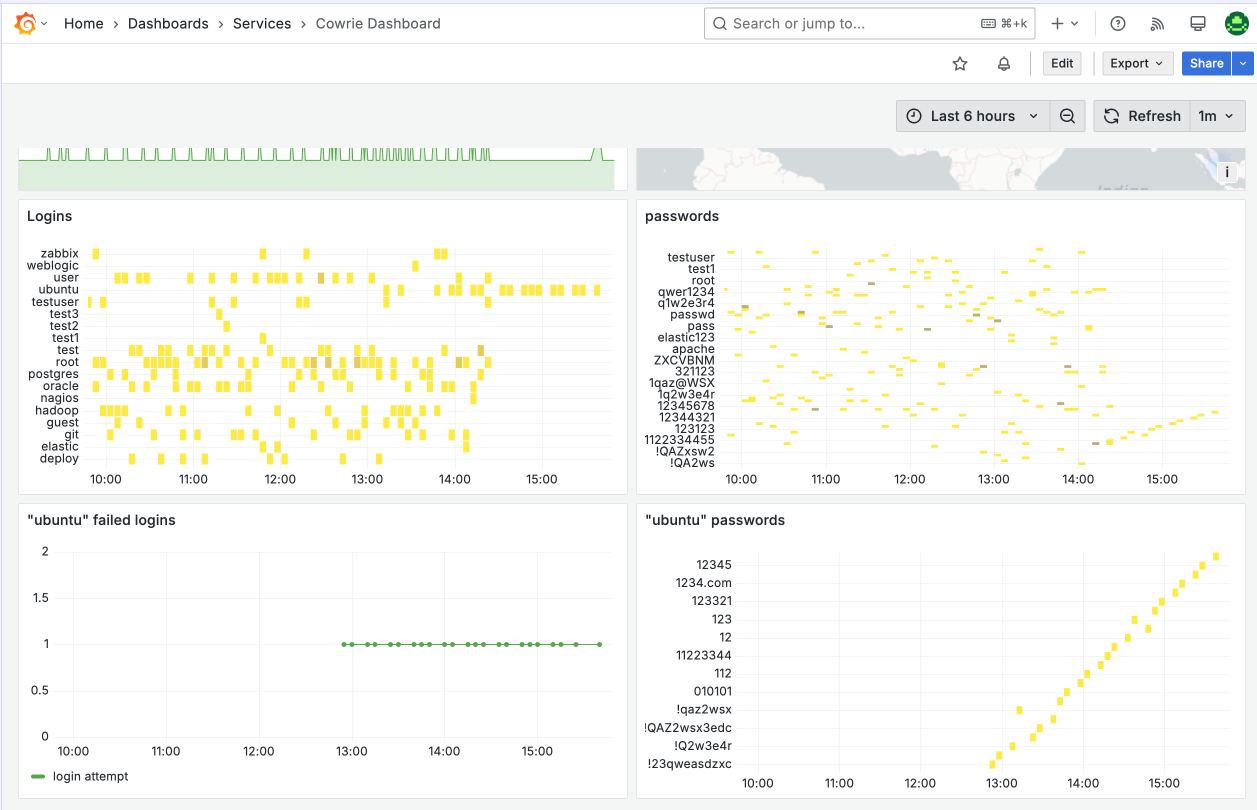Open the 'Last 6 hours' time picker
The width and height of the screenshot is (1257, 810).
tap(973, 116)
